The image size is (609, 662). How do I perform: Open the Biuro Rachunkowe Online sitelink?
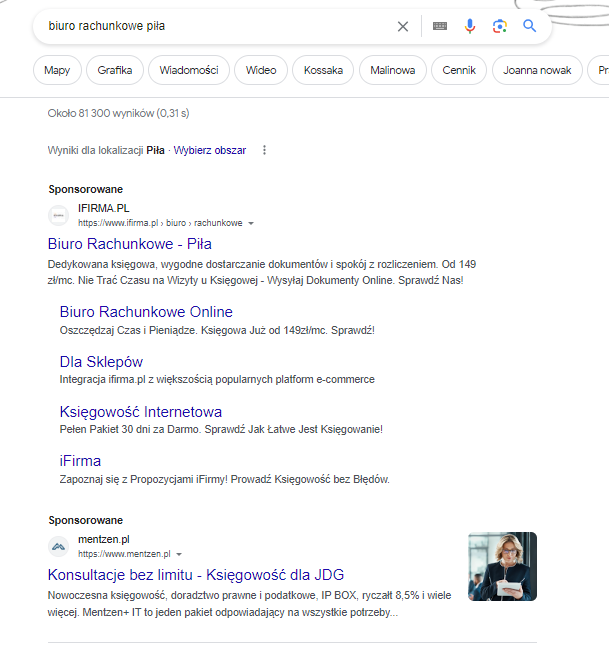click(x=146, y=312)
